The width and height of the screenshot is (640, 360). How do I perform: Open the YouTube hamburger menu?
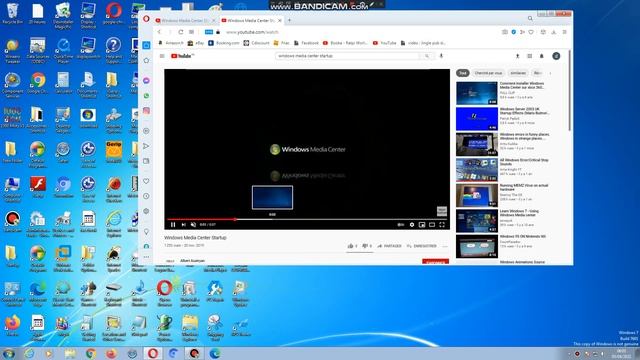pyautogui.click(x=162, y=56)
